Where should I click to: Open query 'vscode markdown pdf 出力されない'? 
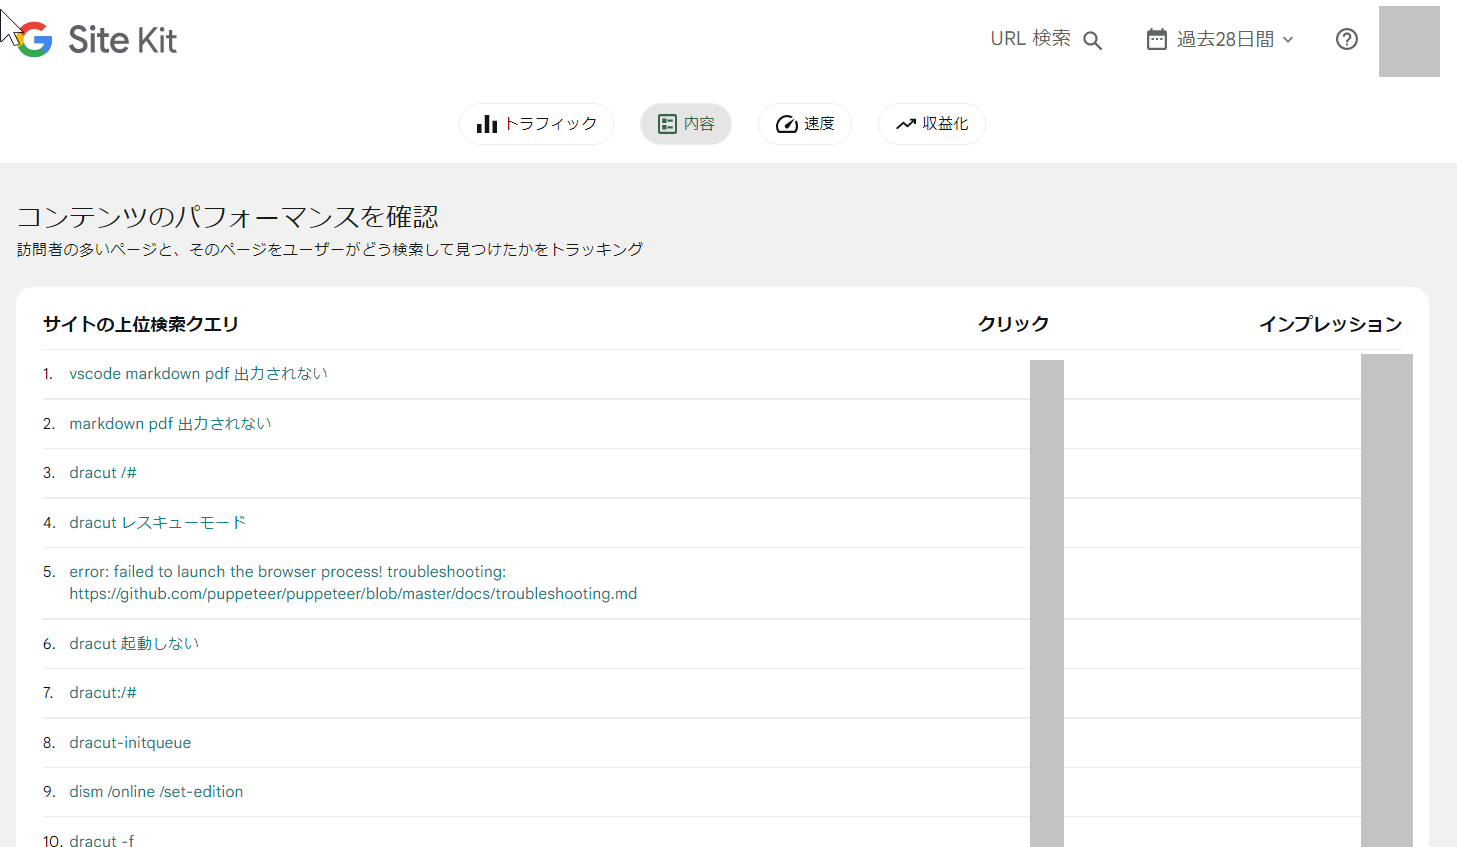coord(199,374)
